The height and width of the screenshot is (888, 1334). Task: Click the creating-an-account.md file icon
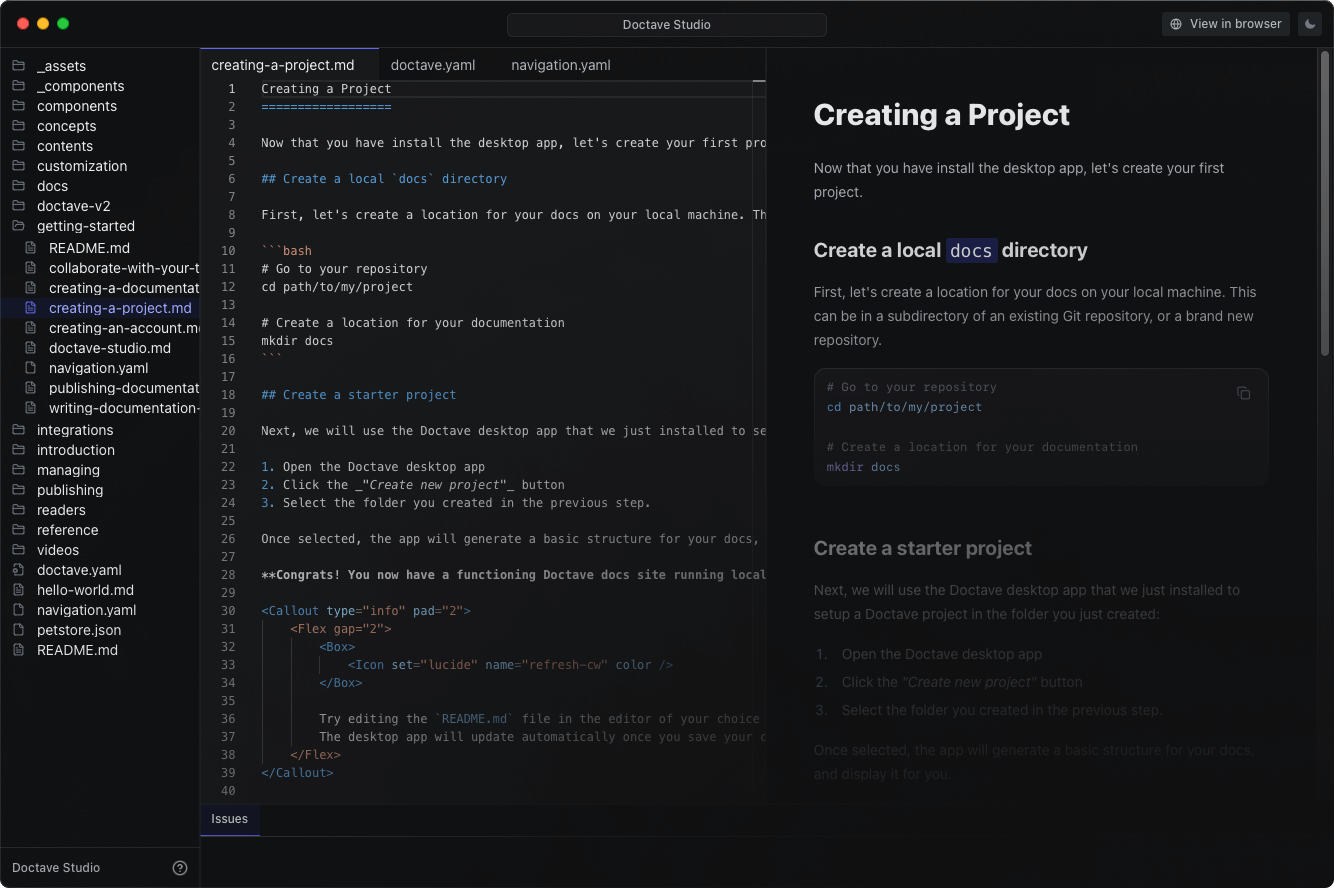[x=30, y=328]
